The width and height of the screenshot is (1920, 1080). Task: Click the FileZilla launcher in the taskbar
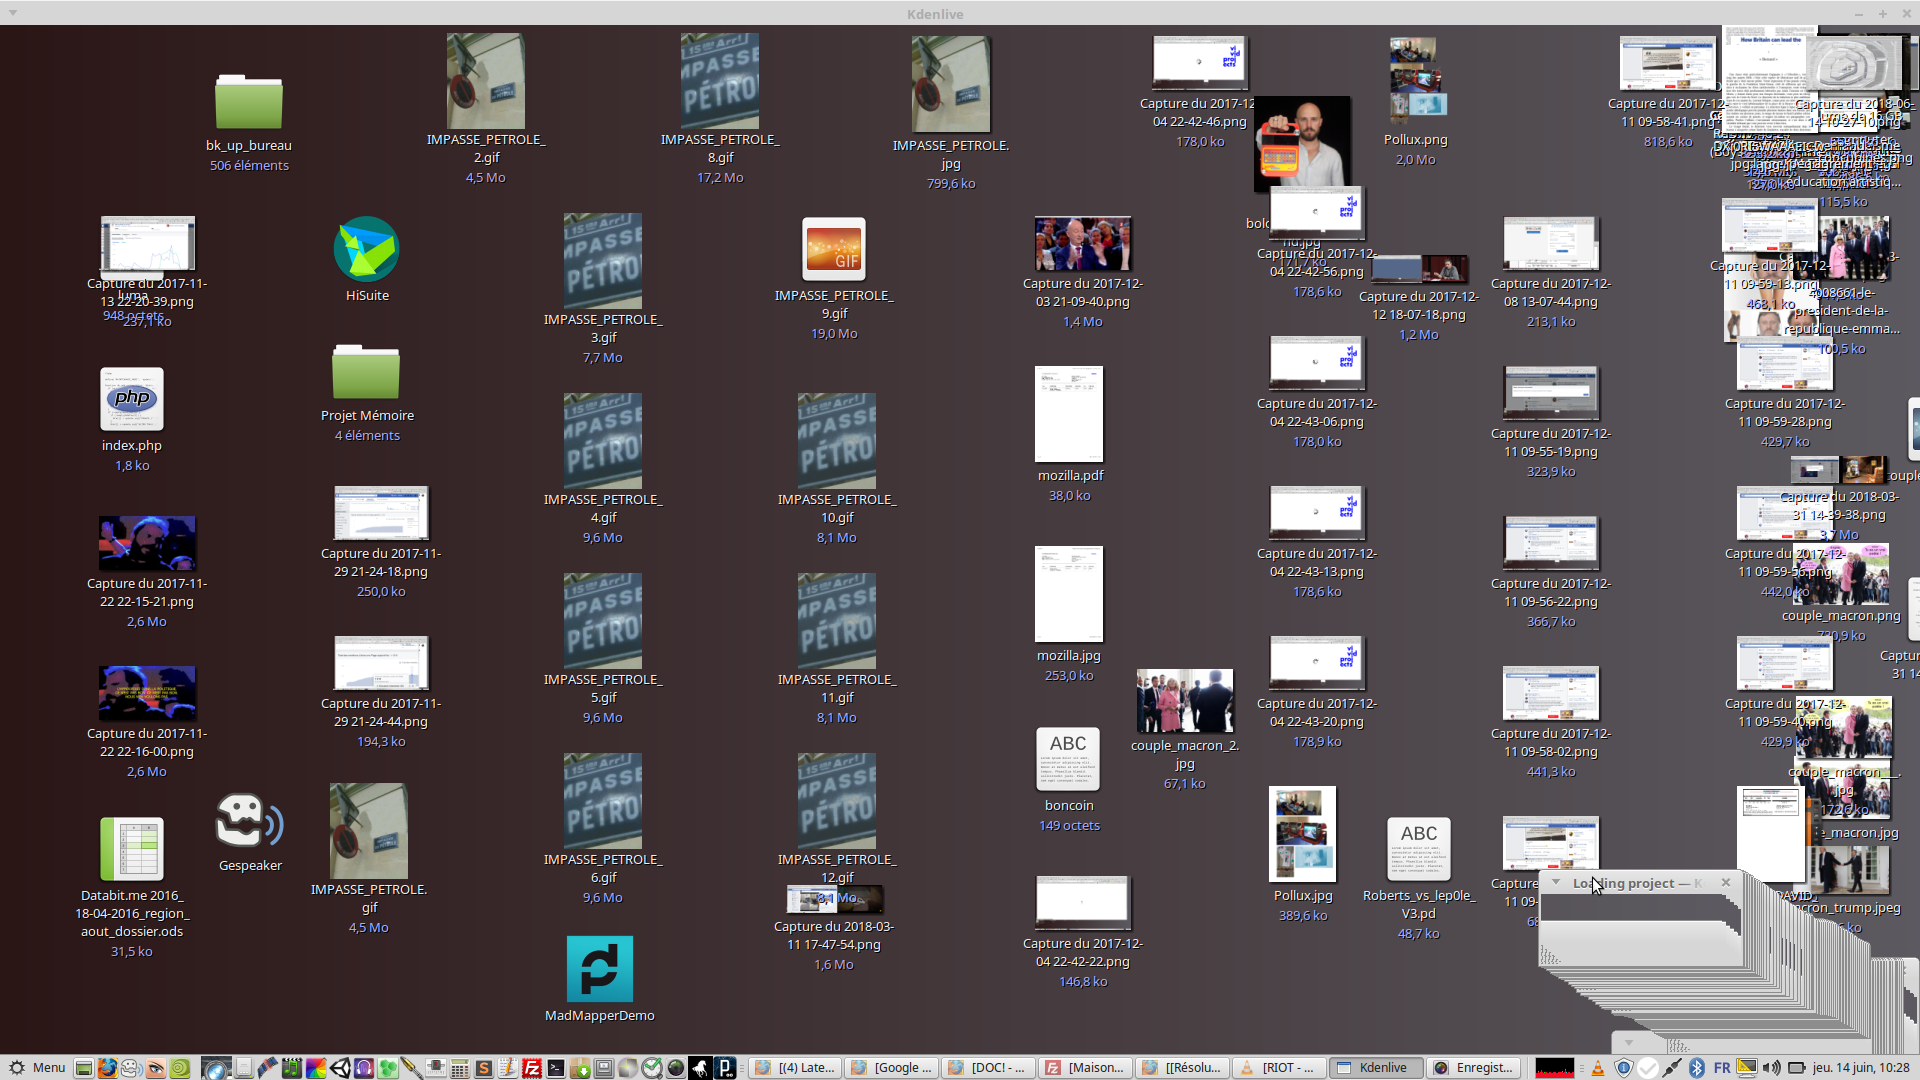tap(531, 1068)
